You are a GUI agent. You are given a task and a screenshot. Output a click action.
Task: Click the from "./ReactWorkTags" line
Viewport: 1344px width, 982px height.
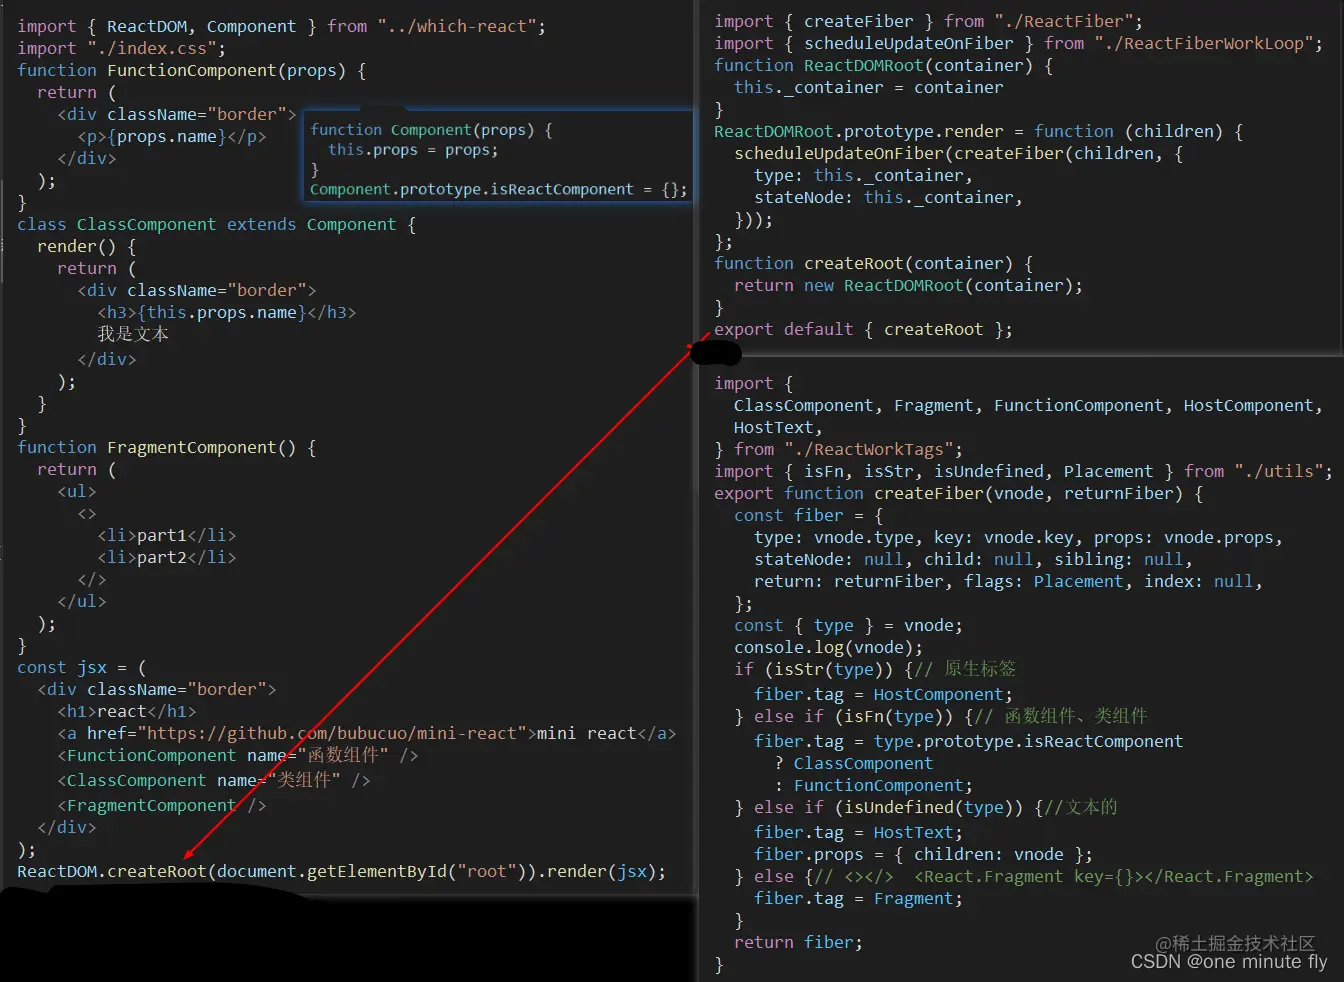point(838,449)
